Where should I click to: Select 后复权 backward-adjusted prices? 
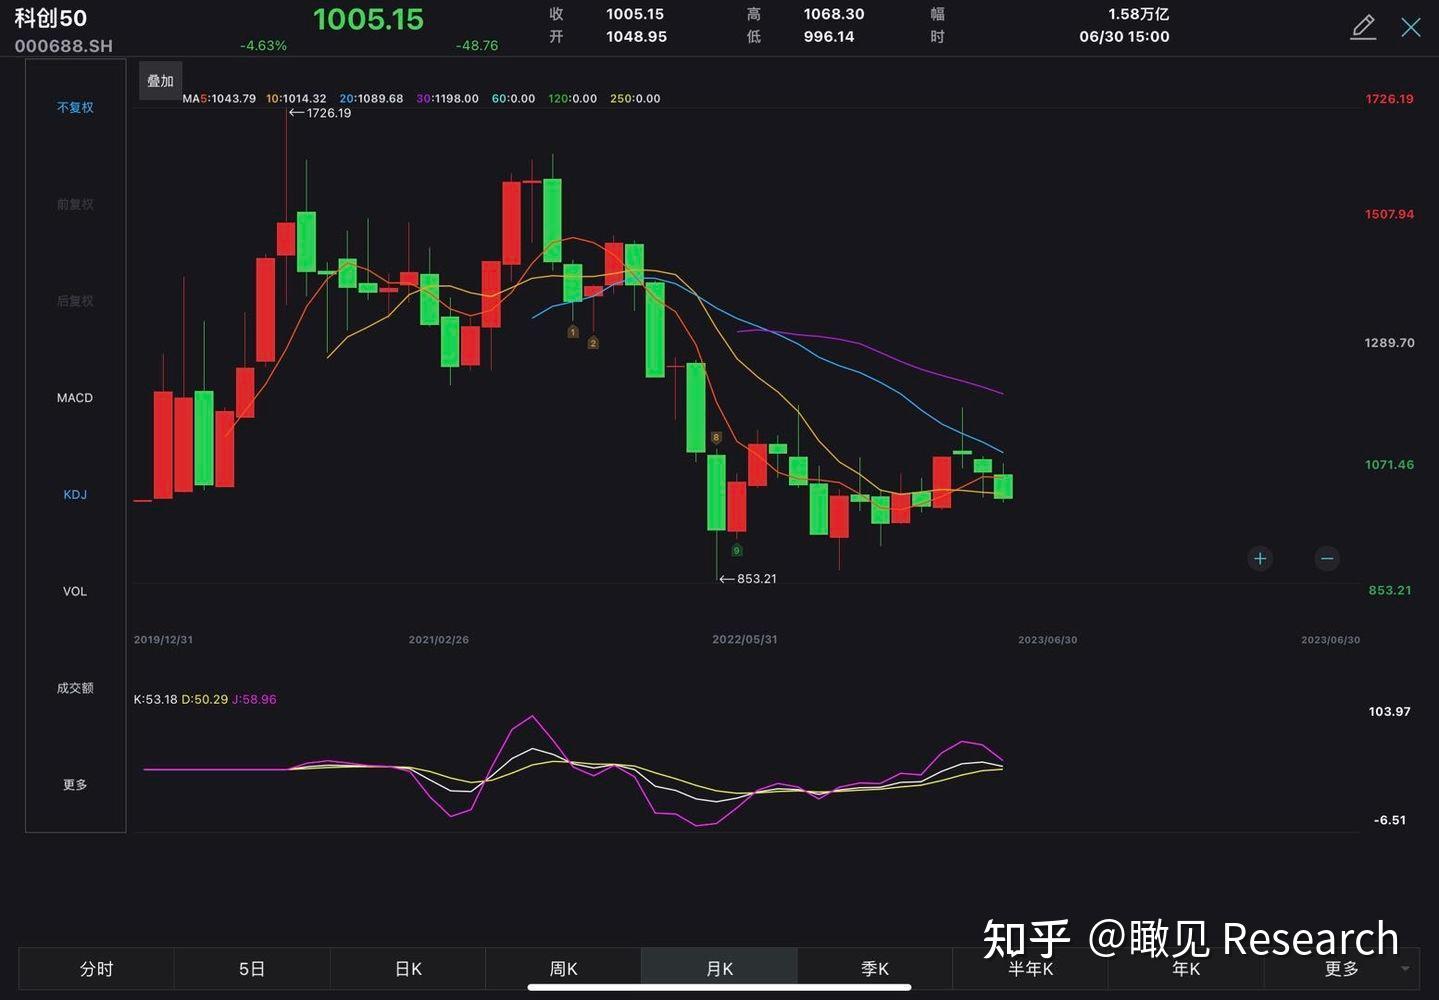[74, 301]
